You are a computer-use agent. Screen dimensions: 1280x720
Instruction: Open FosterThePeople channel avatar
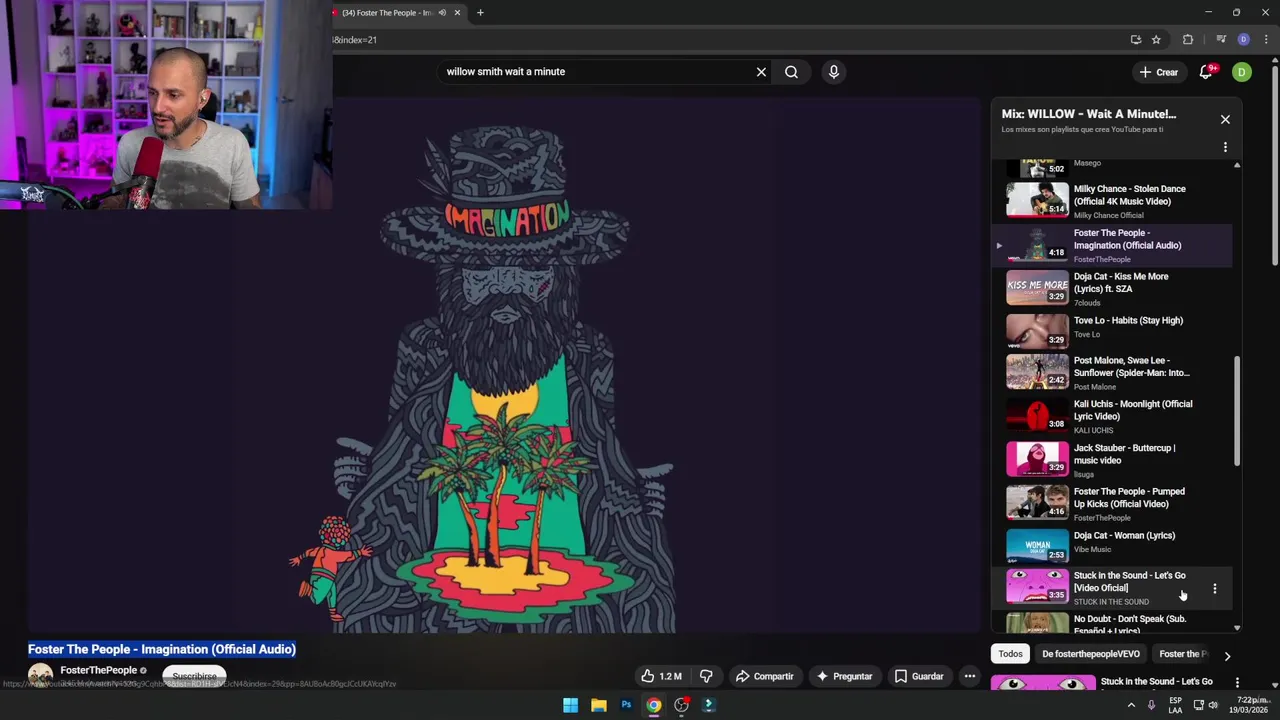40,675
